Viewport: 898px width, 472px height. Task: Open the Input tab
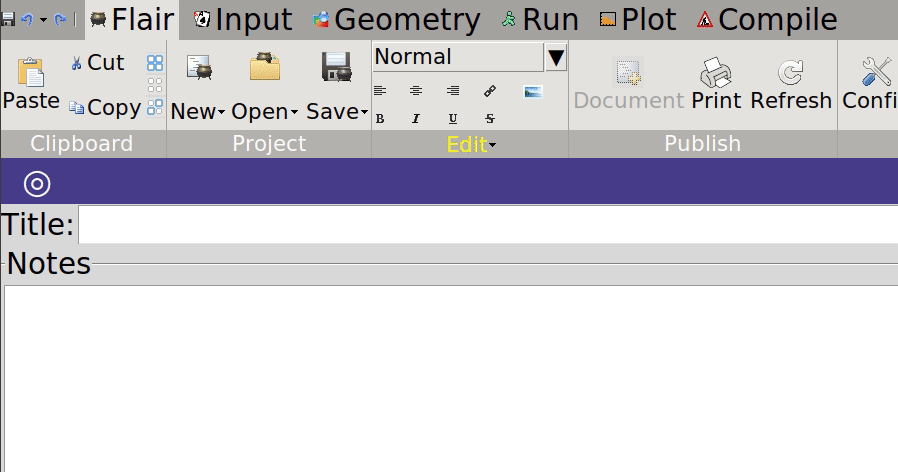pos(243,20)
